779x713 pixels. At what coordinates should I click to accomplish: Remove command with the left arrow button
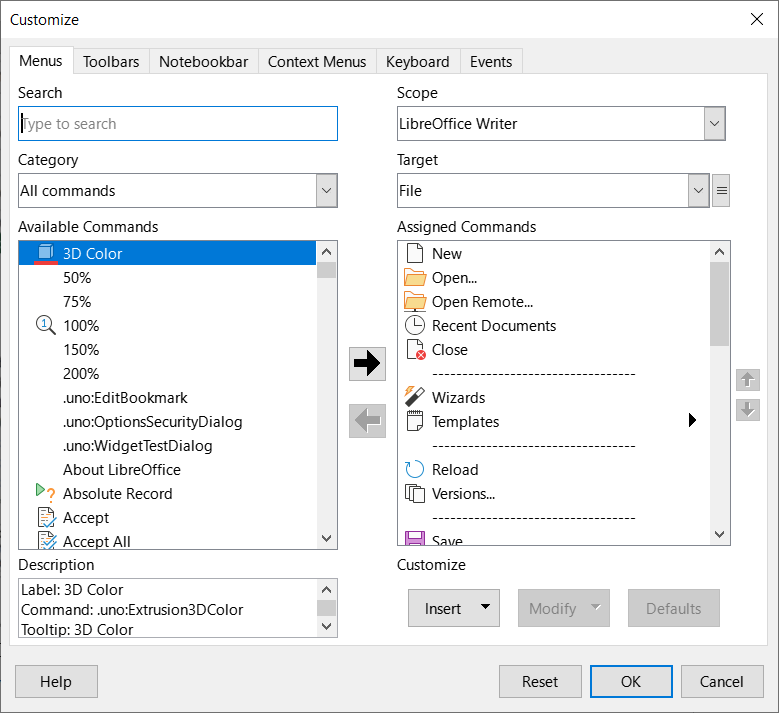367,421
